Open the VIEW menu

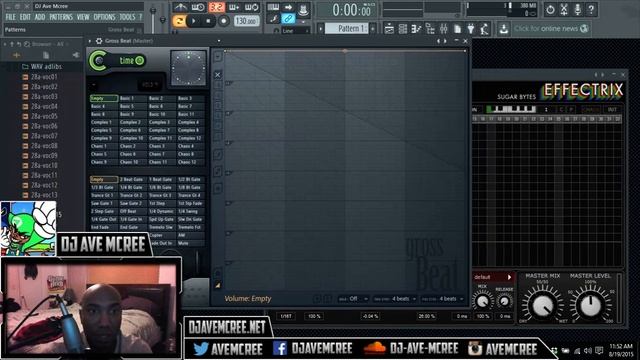click(83, 17)
